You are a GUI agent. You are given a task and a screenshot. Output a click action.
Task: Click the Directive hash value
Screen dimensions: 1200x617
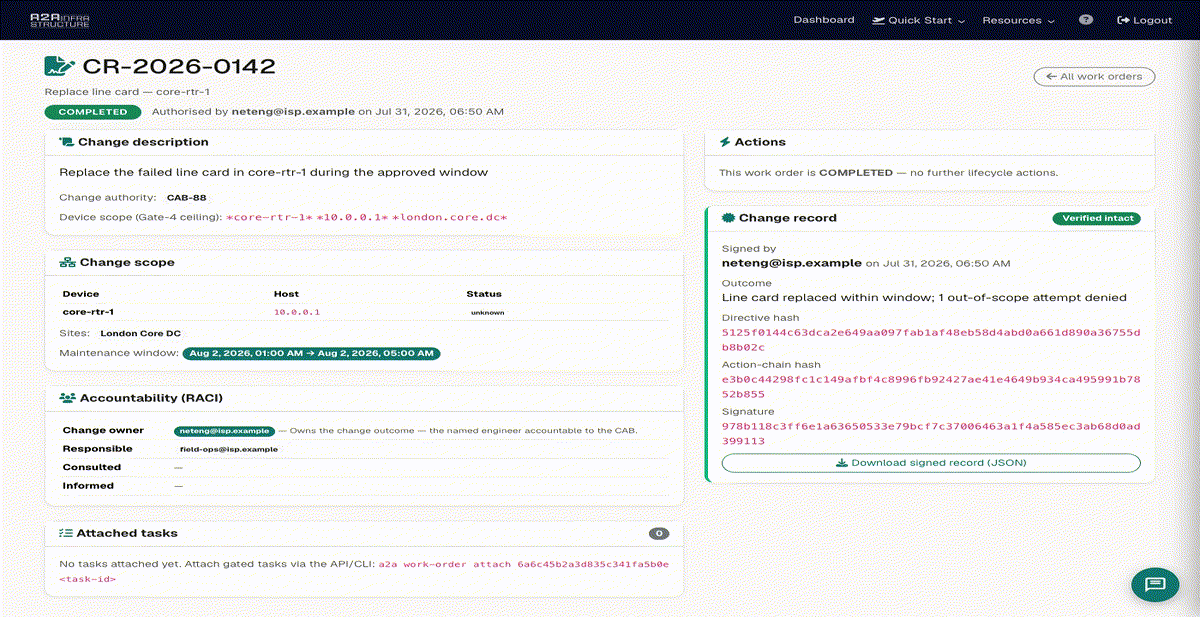click(931, 339)
